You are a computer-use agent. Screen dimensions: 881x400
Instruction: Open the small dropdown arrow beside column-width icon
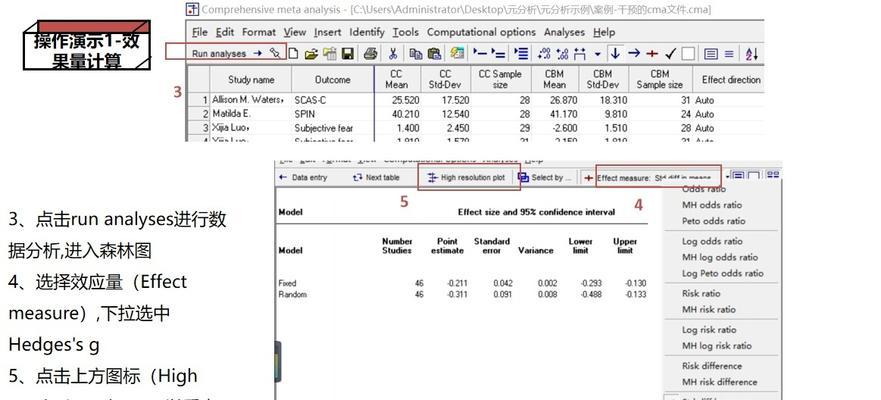coord(598,54)
